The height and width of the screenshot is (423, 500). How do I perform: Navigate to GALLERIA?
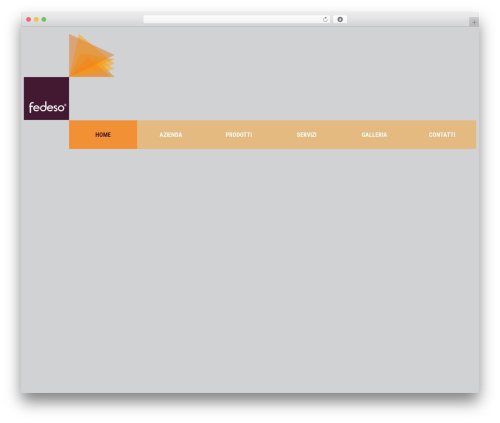pos(374,135)
